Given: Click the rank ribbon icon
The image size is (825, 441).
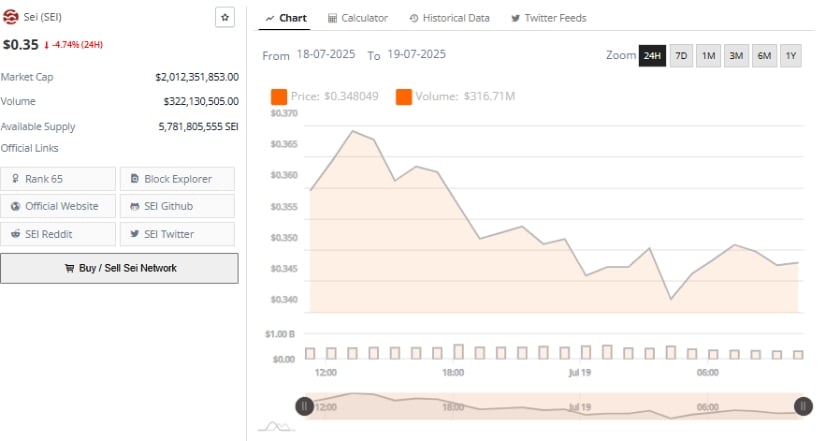Looking at the screenshot, I should pos(16,179).
